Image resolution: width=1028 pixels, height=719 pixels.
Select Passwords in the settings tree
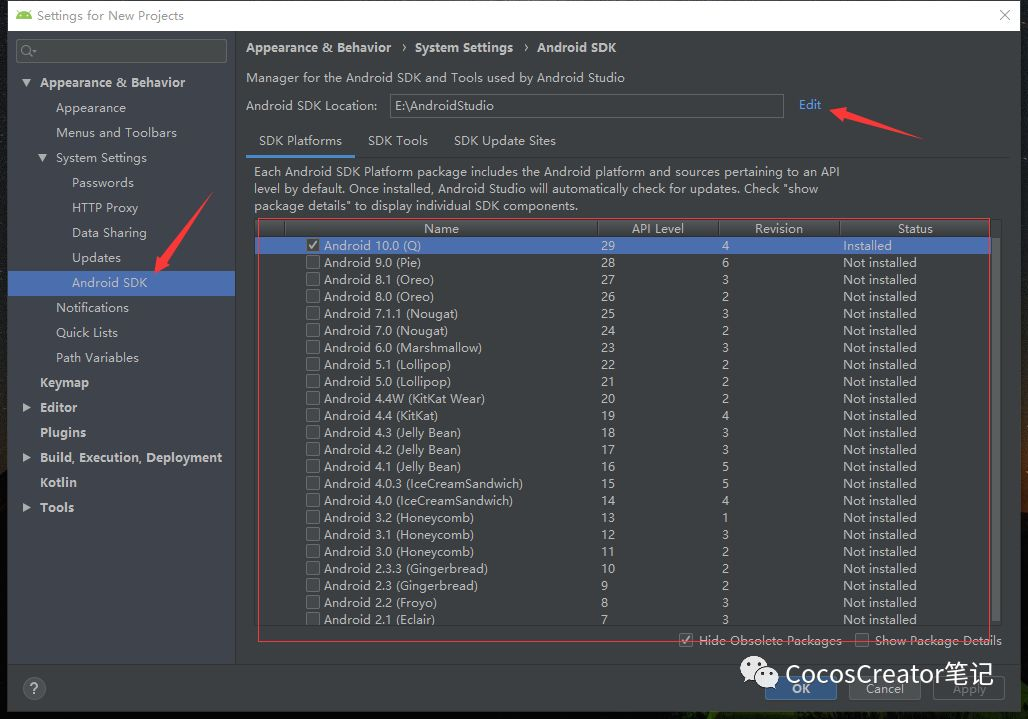click(x=103, y=183)
